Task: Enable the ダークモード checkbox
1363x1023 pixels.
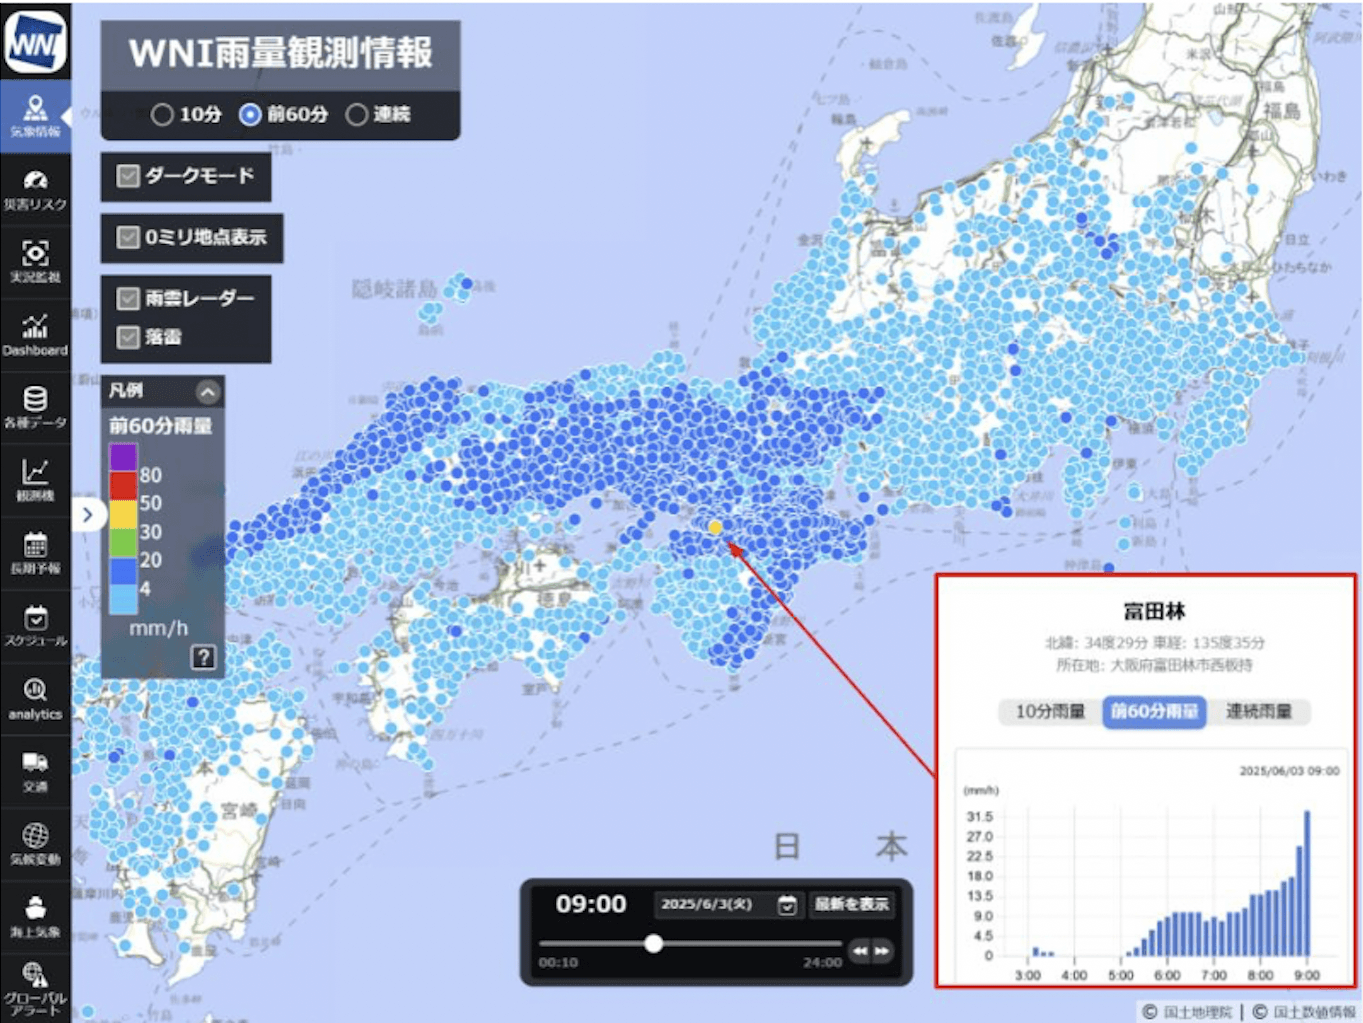Action: (x=128, y=177)
